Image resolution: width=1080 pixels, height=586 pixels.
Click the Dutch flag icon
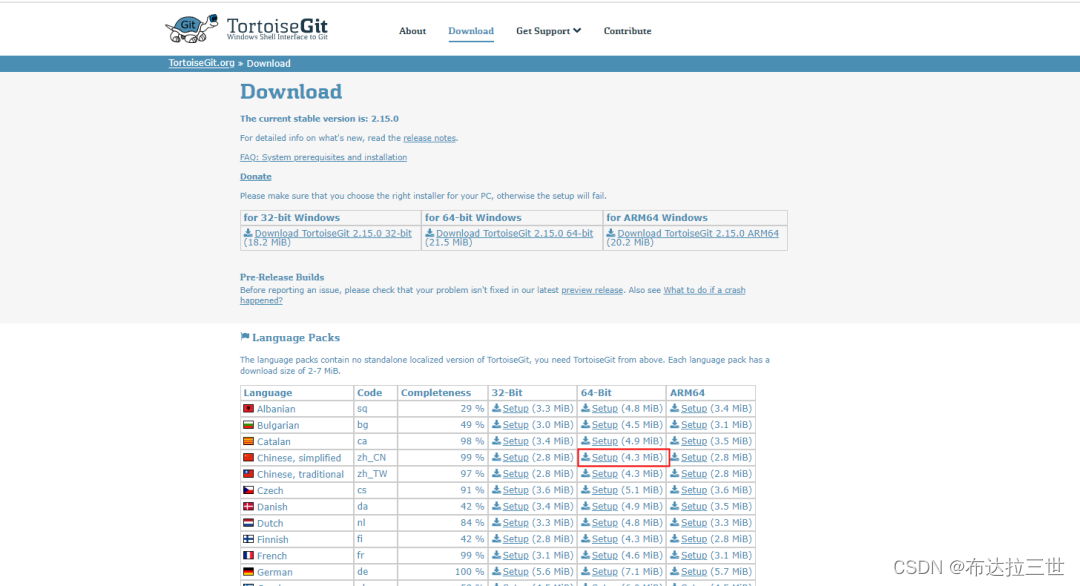click(249, 523)
